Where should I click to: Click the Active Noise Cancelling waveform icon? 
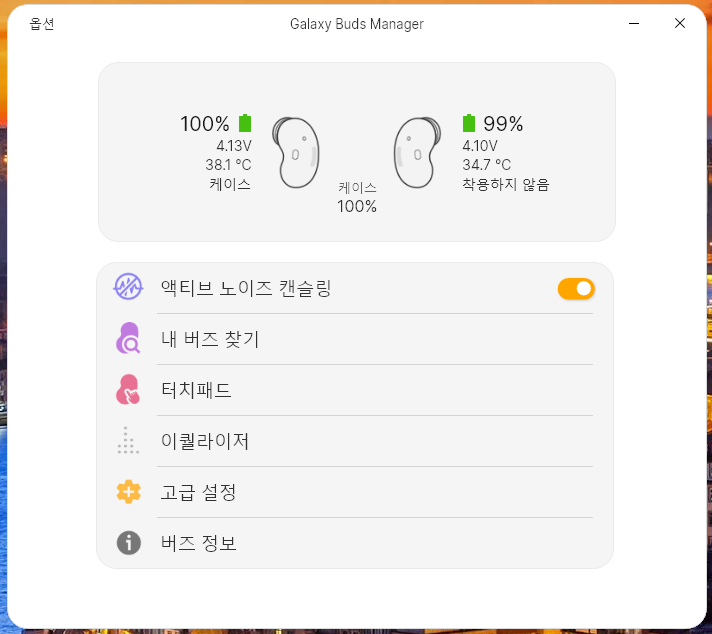[128, 288]
